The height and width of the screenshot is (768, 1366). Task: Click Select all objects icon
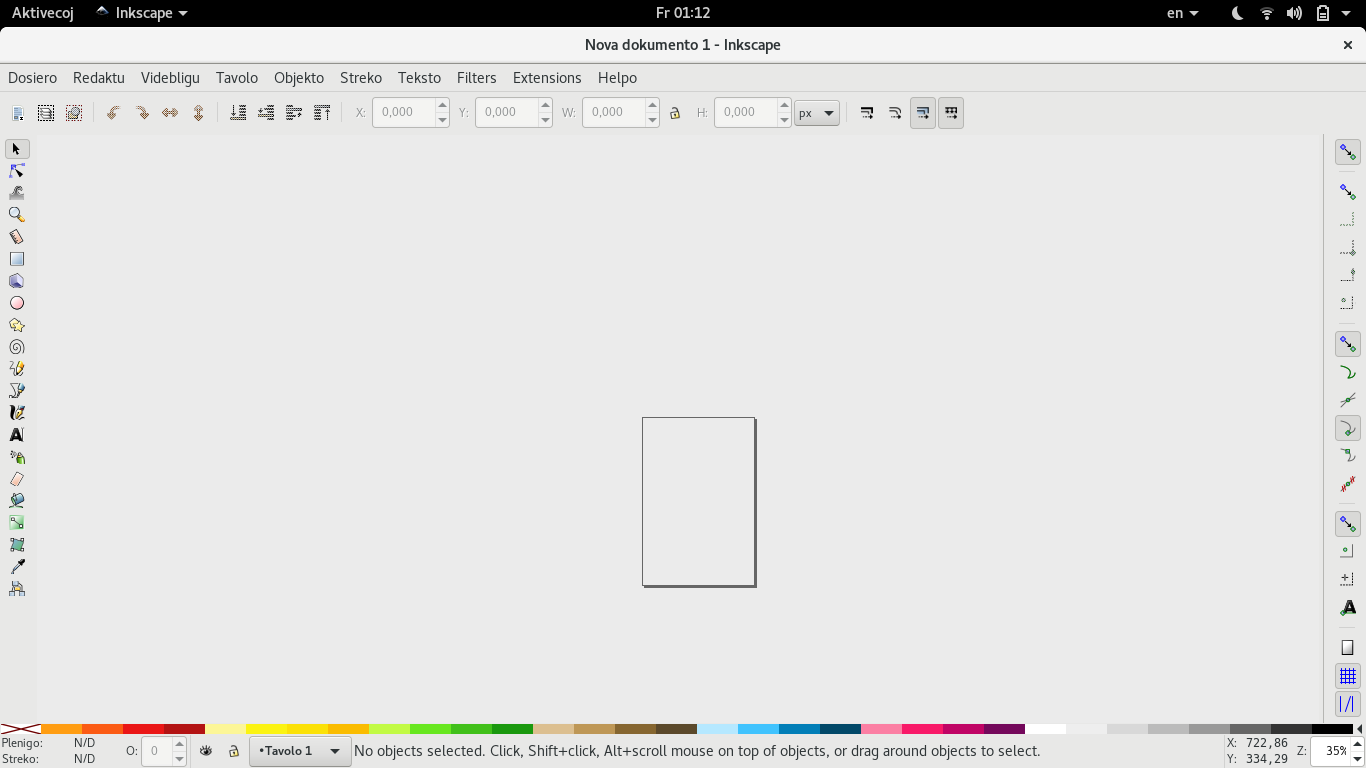(x=18, y=113)
